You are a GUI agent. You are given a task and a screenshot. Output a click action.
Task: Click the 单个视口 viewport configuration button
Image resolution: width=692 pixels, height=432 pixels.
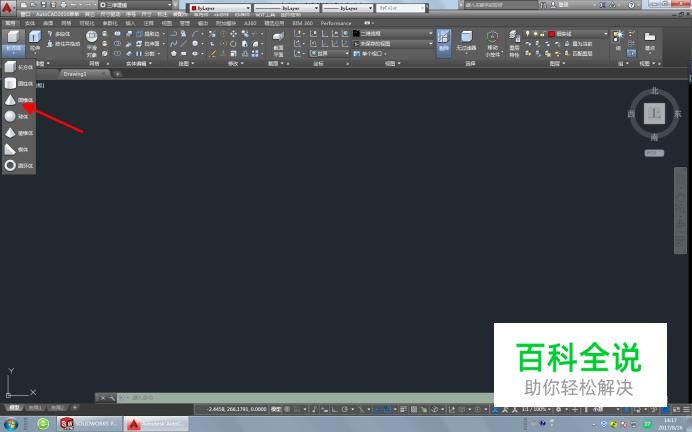coord(369,53)
